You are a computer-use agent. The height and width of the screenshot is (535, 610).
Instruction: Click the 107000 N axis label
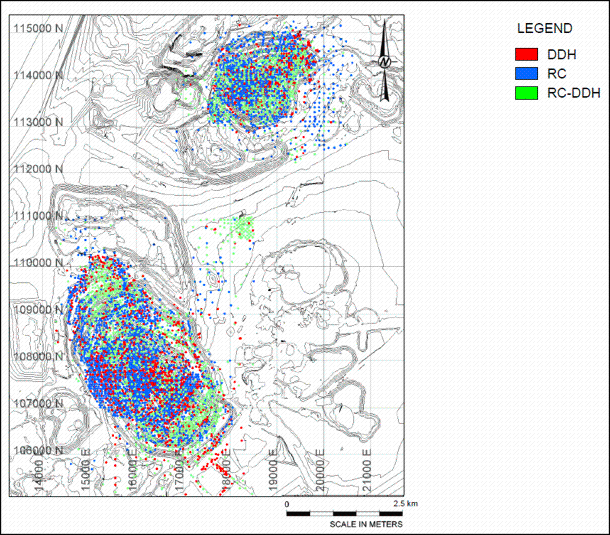[x=38, y=403]
